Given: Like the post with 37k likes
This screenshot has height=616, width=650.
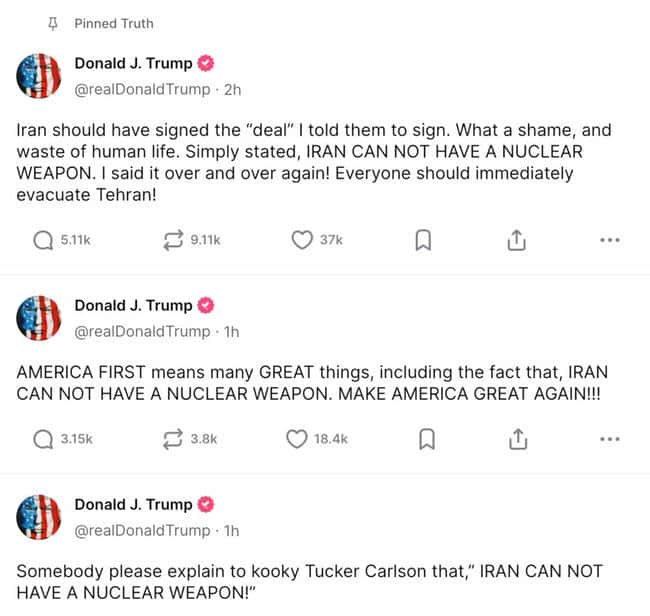Looking at the screenshot, I should [302, 240].
